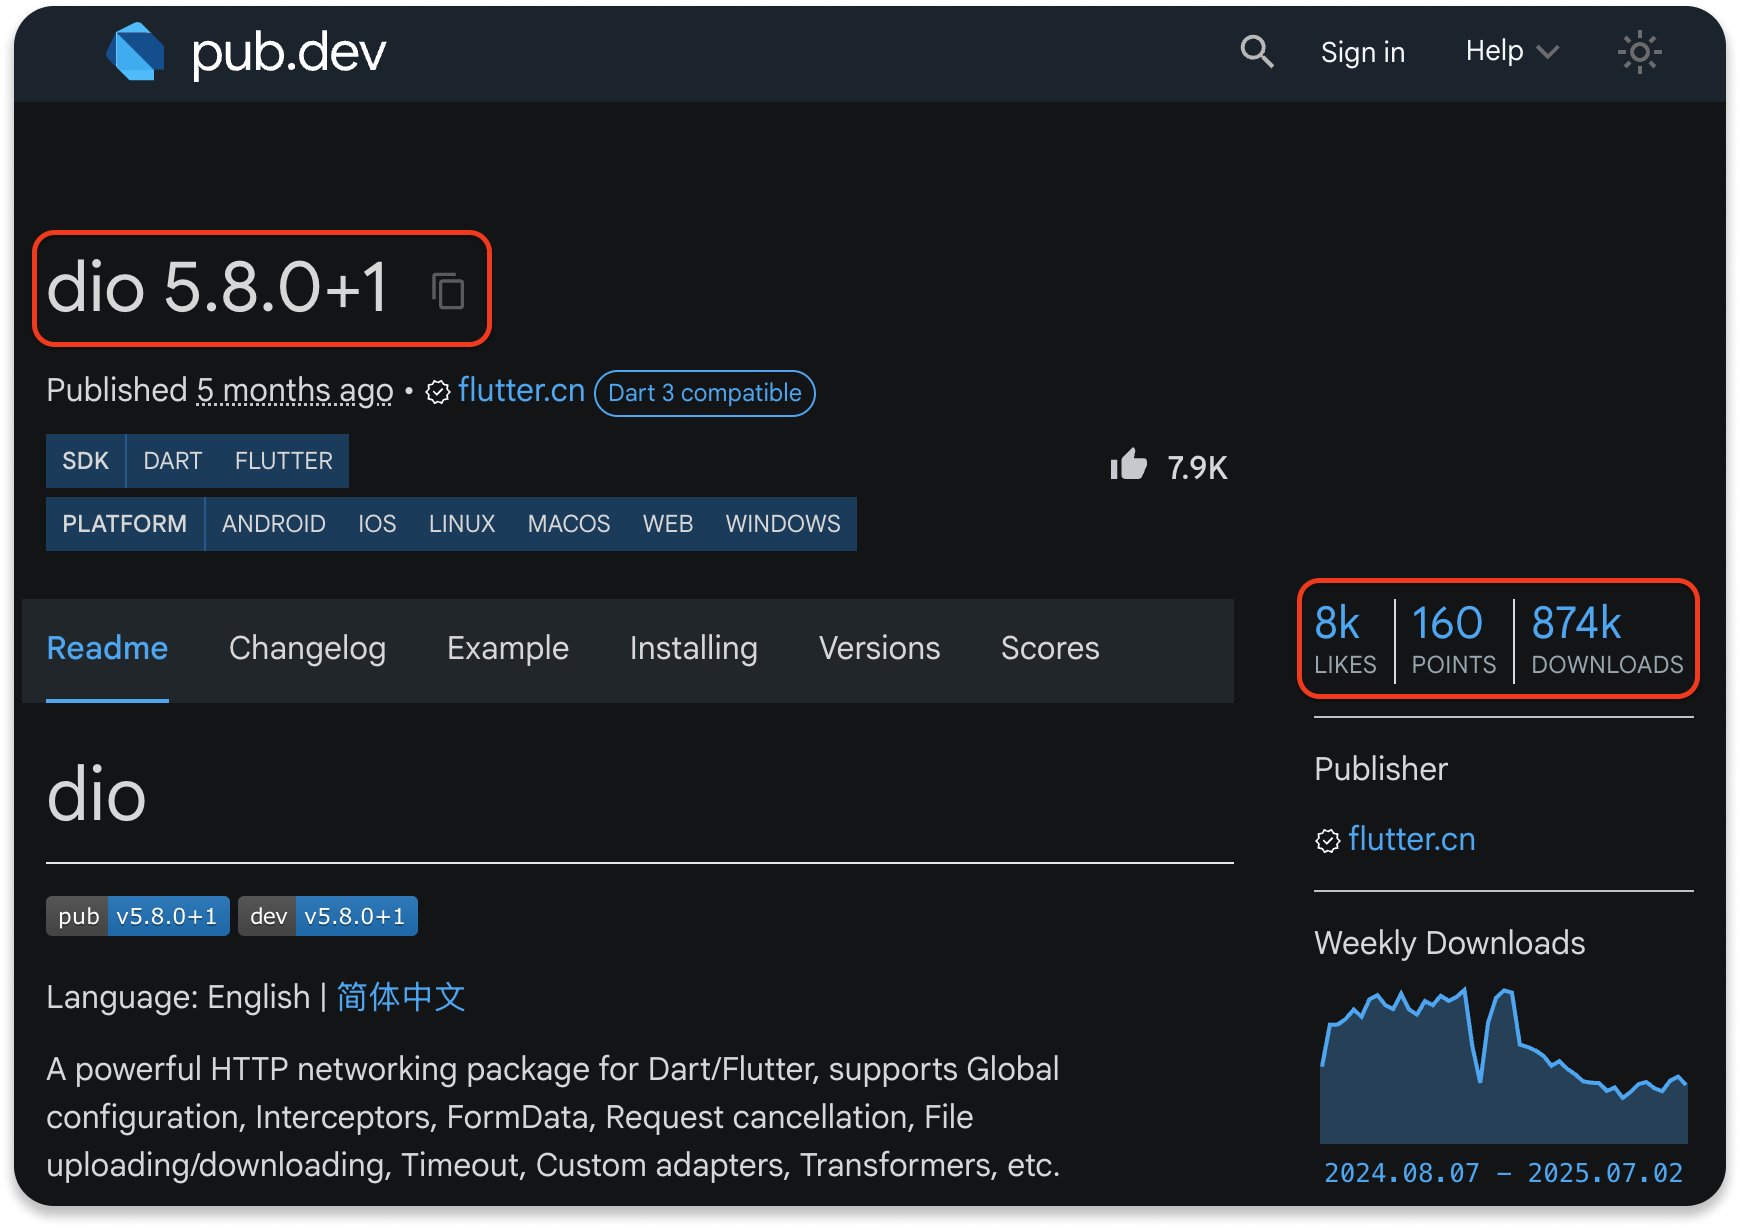
Task: Click the 160 POINTS score
Action: [1453, 640]
